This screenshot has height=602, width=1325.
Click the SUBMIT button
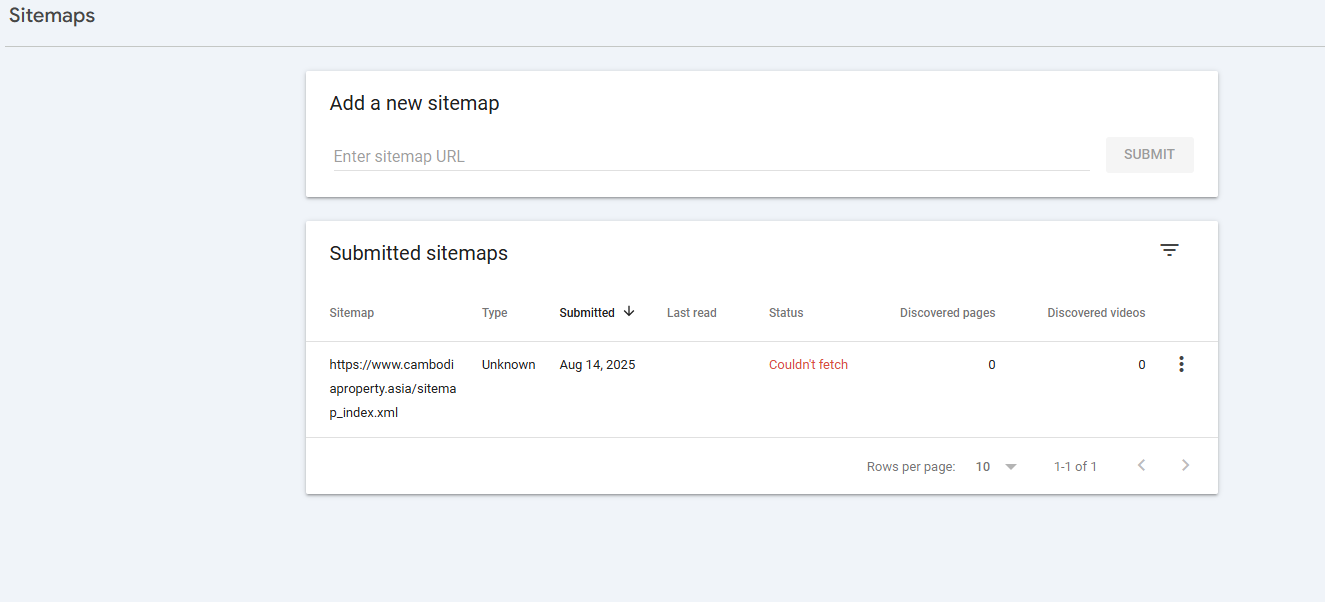(x=1149, y=154)
